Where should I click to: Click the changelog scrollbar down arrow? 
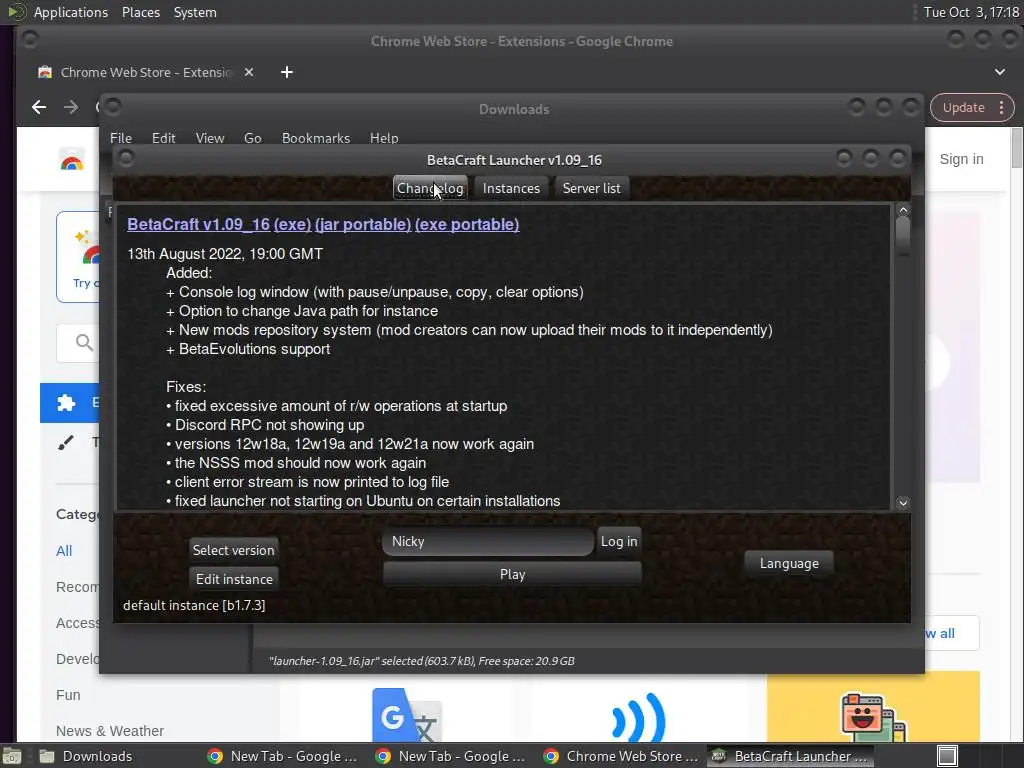click(x=903, y=503)
